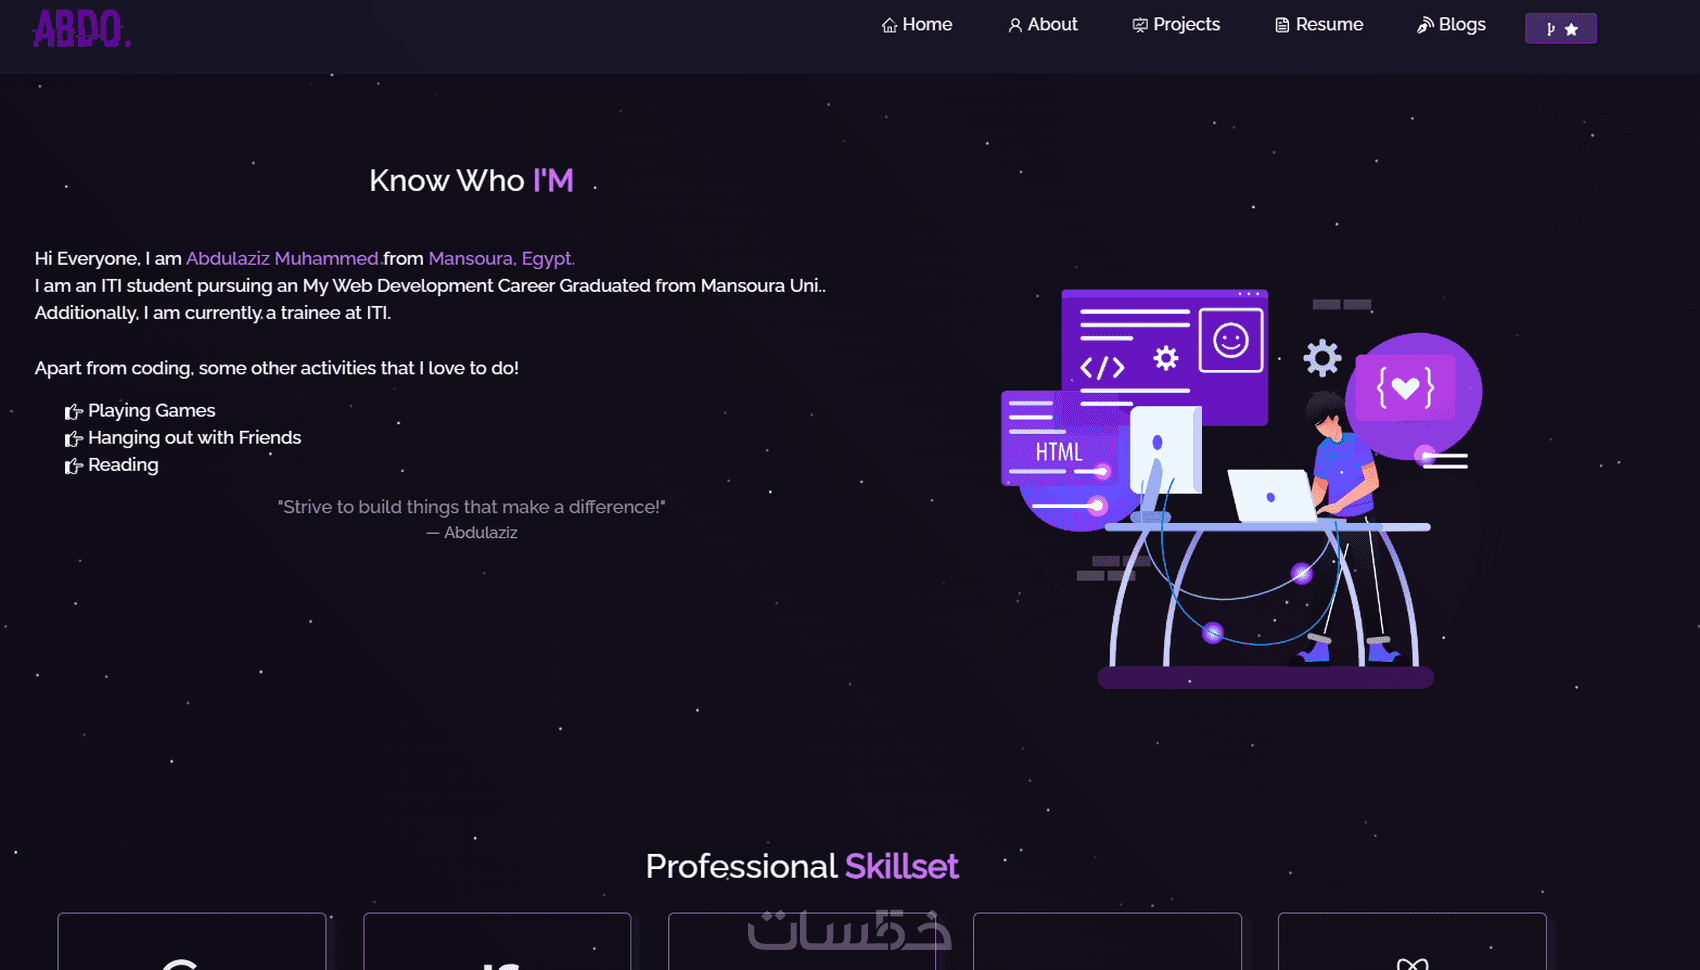Visit the Blogs page

[1451, 25]
